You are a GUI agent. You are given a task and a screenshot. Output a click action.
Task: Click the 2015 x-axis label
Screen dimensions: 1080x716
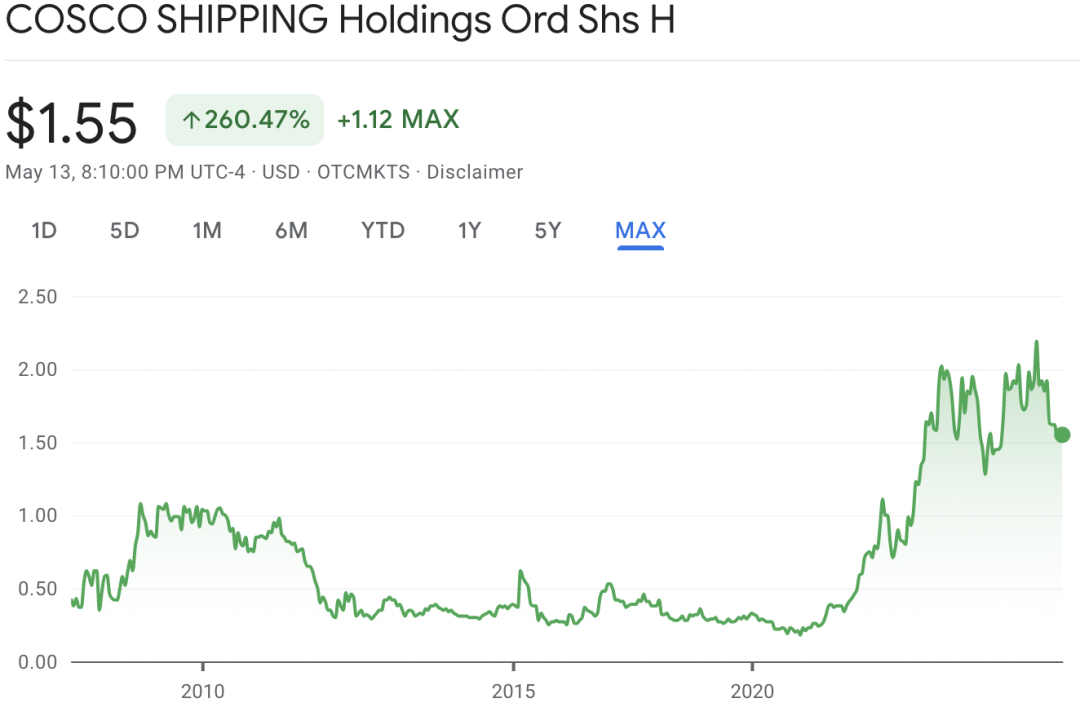click(x=512, y=691)
